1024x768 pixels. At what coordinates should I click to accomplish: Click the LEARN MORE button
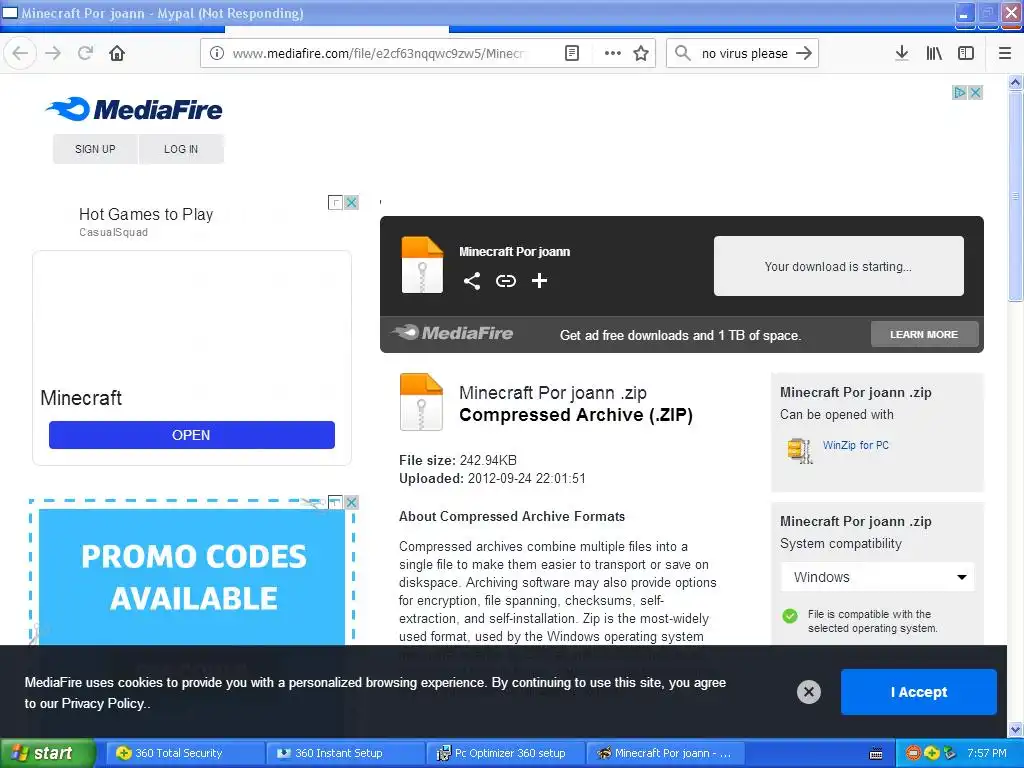coord(924,334)
